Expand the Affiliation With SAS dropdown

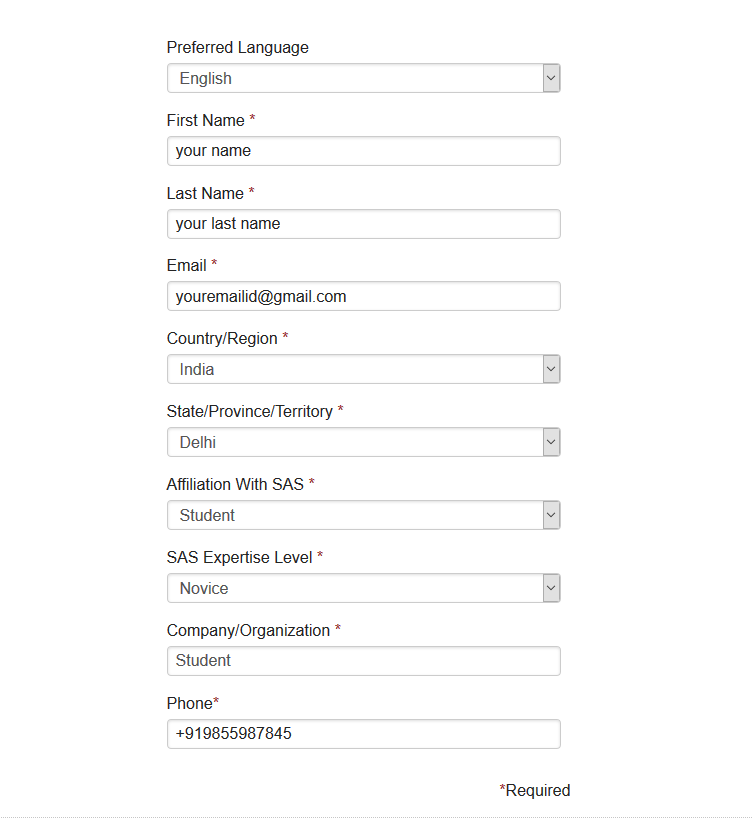363,515
